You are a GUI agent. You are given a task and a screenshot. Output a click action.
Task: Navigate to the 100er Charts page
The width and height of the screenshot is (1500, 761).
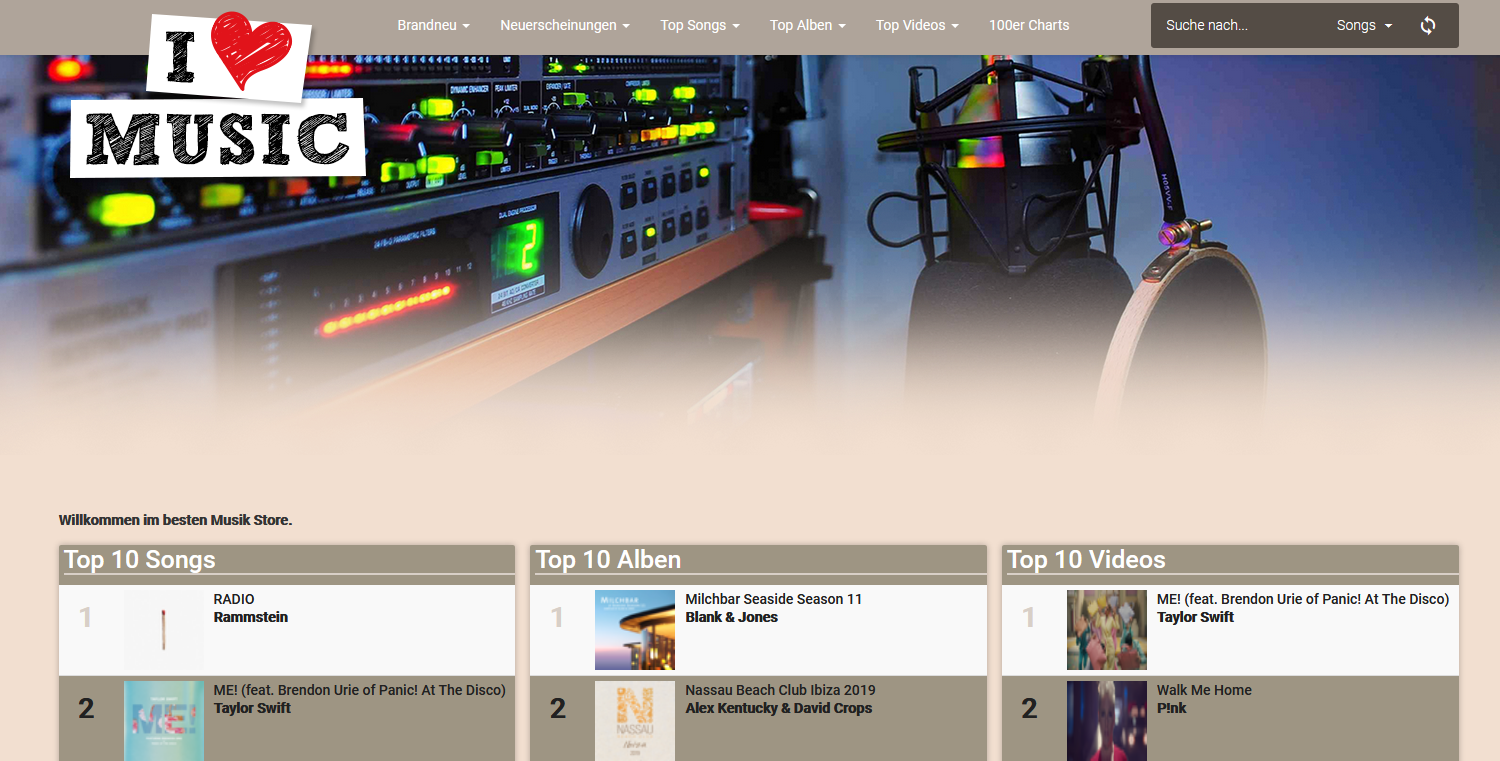(1029, 25)
